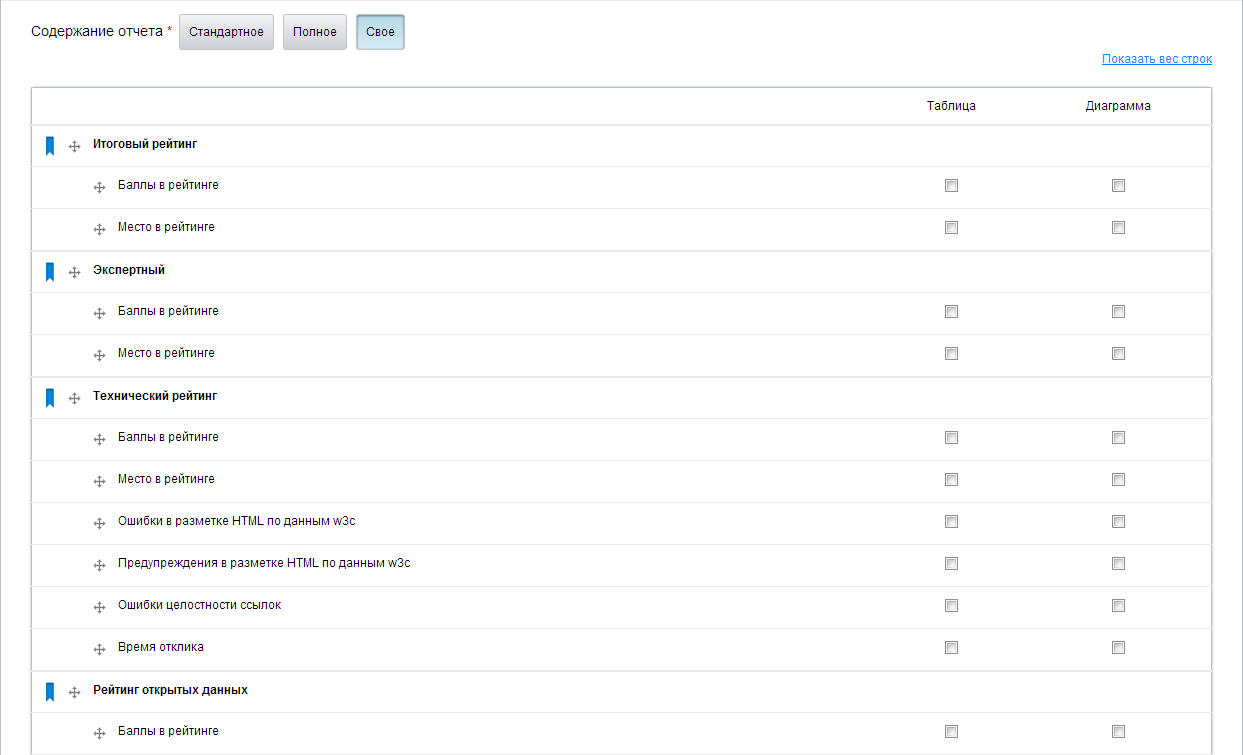Click the bookmark icon beside Рейтинг открытых данных
1243x755 pixels.
coord(50,692)
